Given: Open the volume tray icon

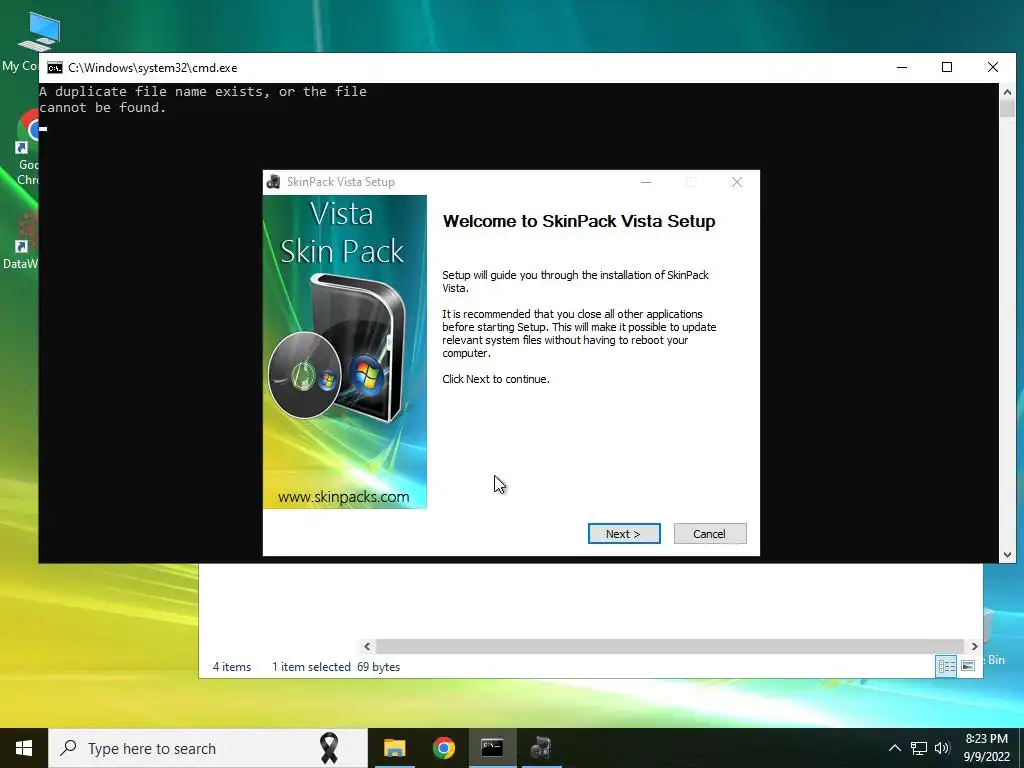Looking at the screenshot, I should point(942,748).
